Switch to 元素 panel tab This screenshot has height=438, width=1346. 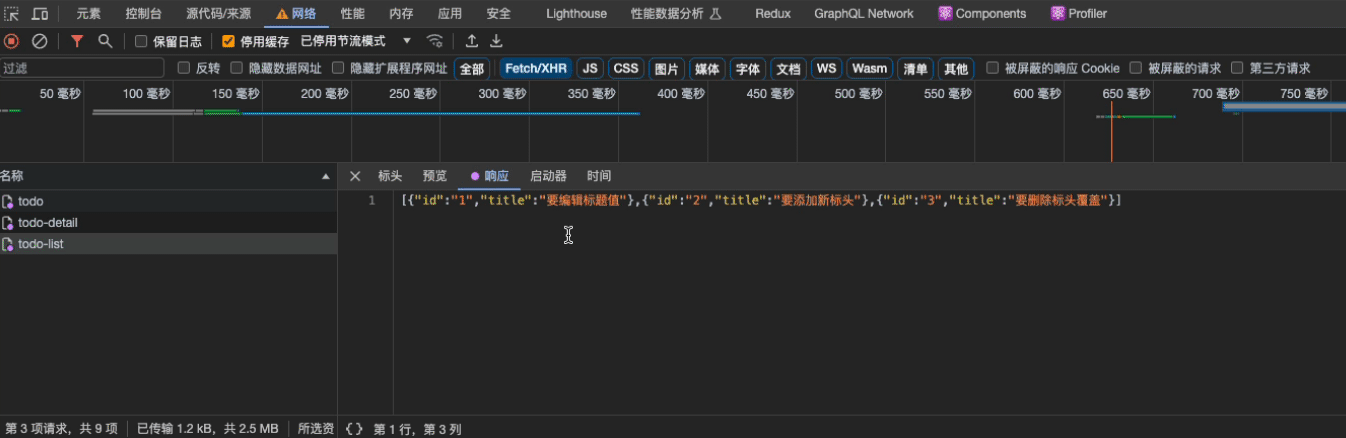[x=89, y=14]
